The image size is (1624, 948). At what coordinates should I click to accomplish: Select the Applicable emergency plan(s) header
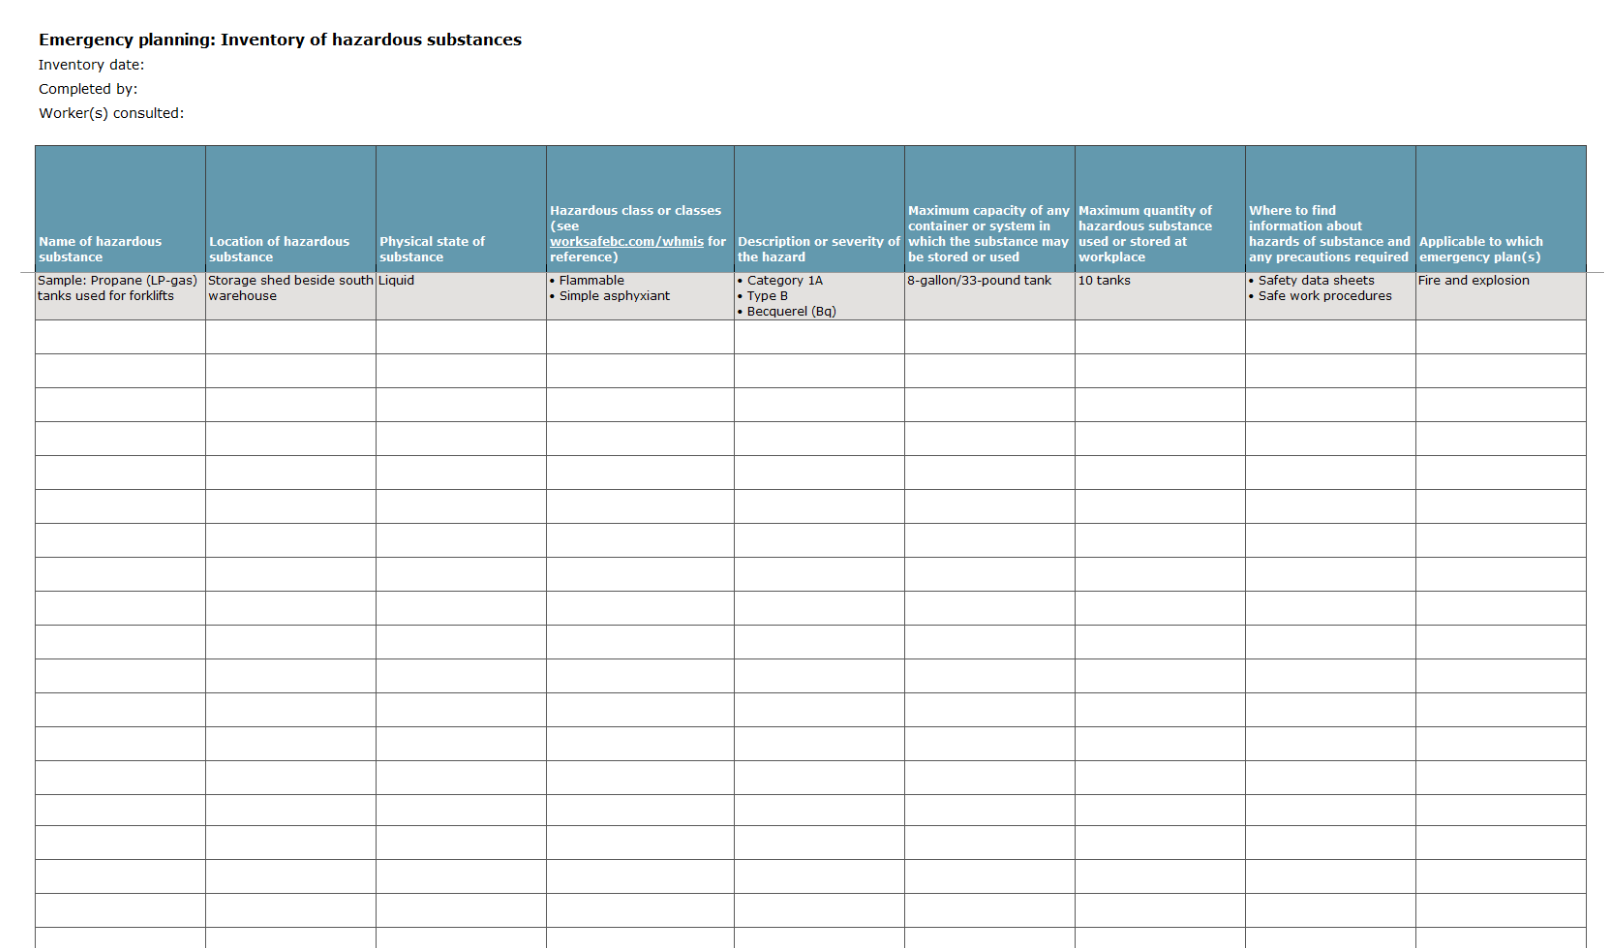click(1480, 249)
